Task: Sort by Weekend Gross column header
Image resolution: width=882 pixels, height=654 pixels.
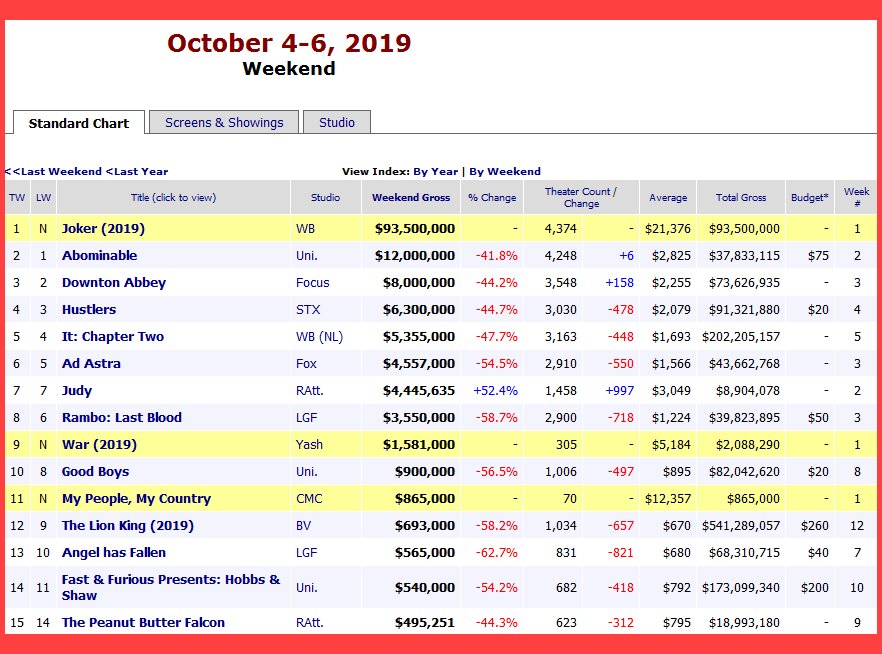Action: [x=411, y=197]
